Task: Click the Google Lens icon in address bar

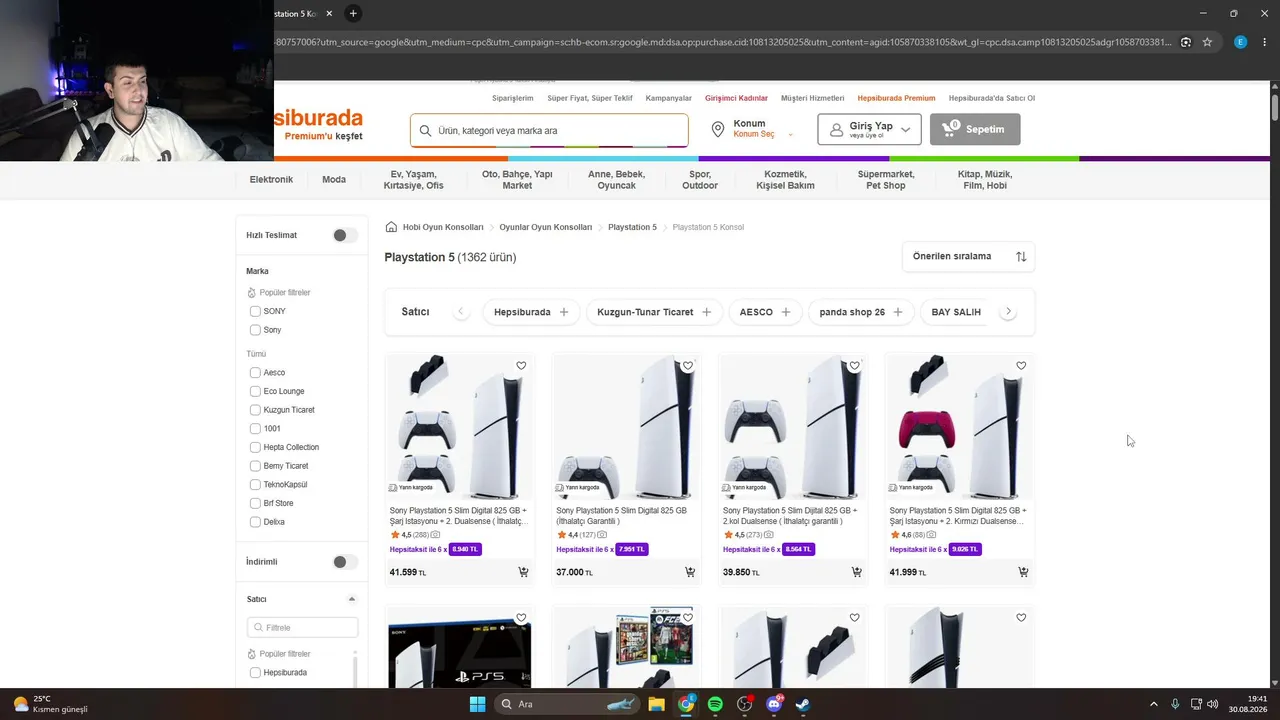Action: pyautogui.click(x=1185, y=42)
